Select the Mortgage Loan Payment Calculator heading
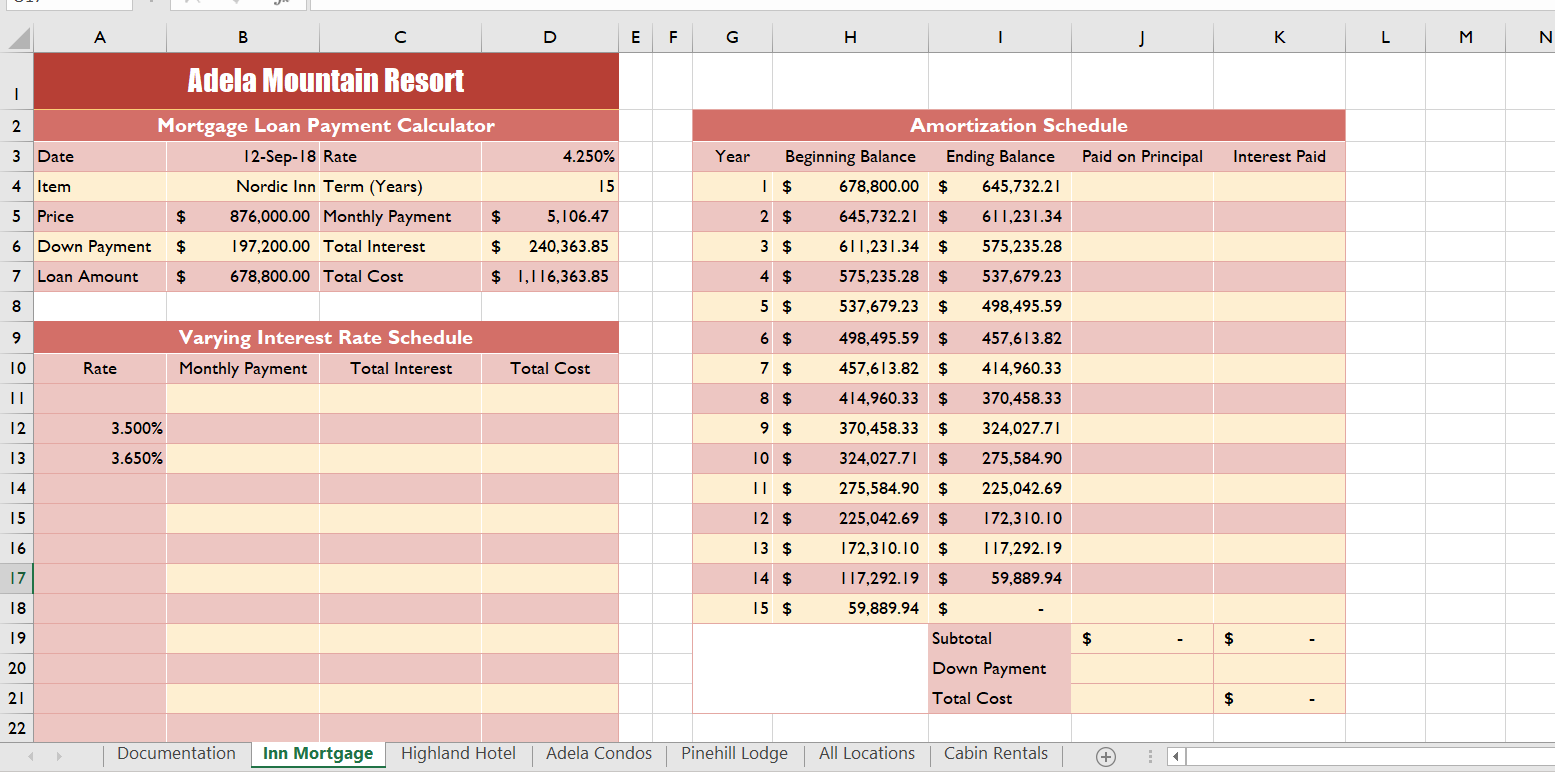The image size is (1555, 772). pyautogui.click(x=326, y=126)
